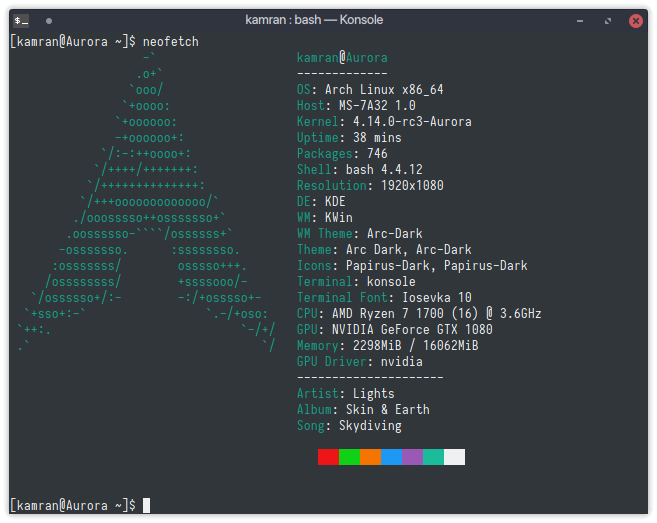Click the Theme line 'Arc Dark, Arc-Dark'
The image size is (657, 523).
[x=409, y=249]
